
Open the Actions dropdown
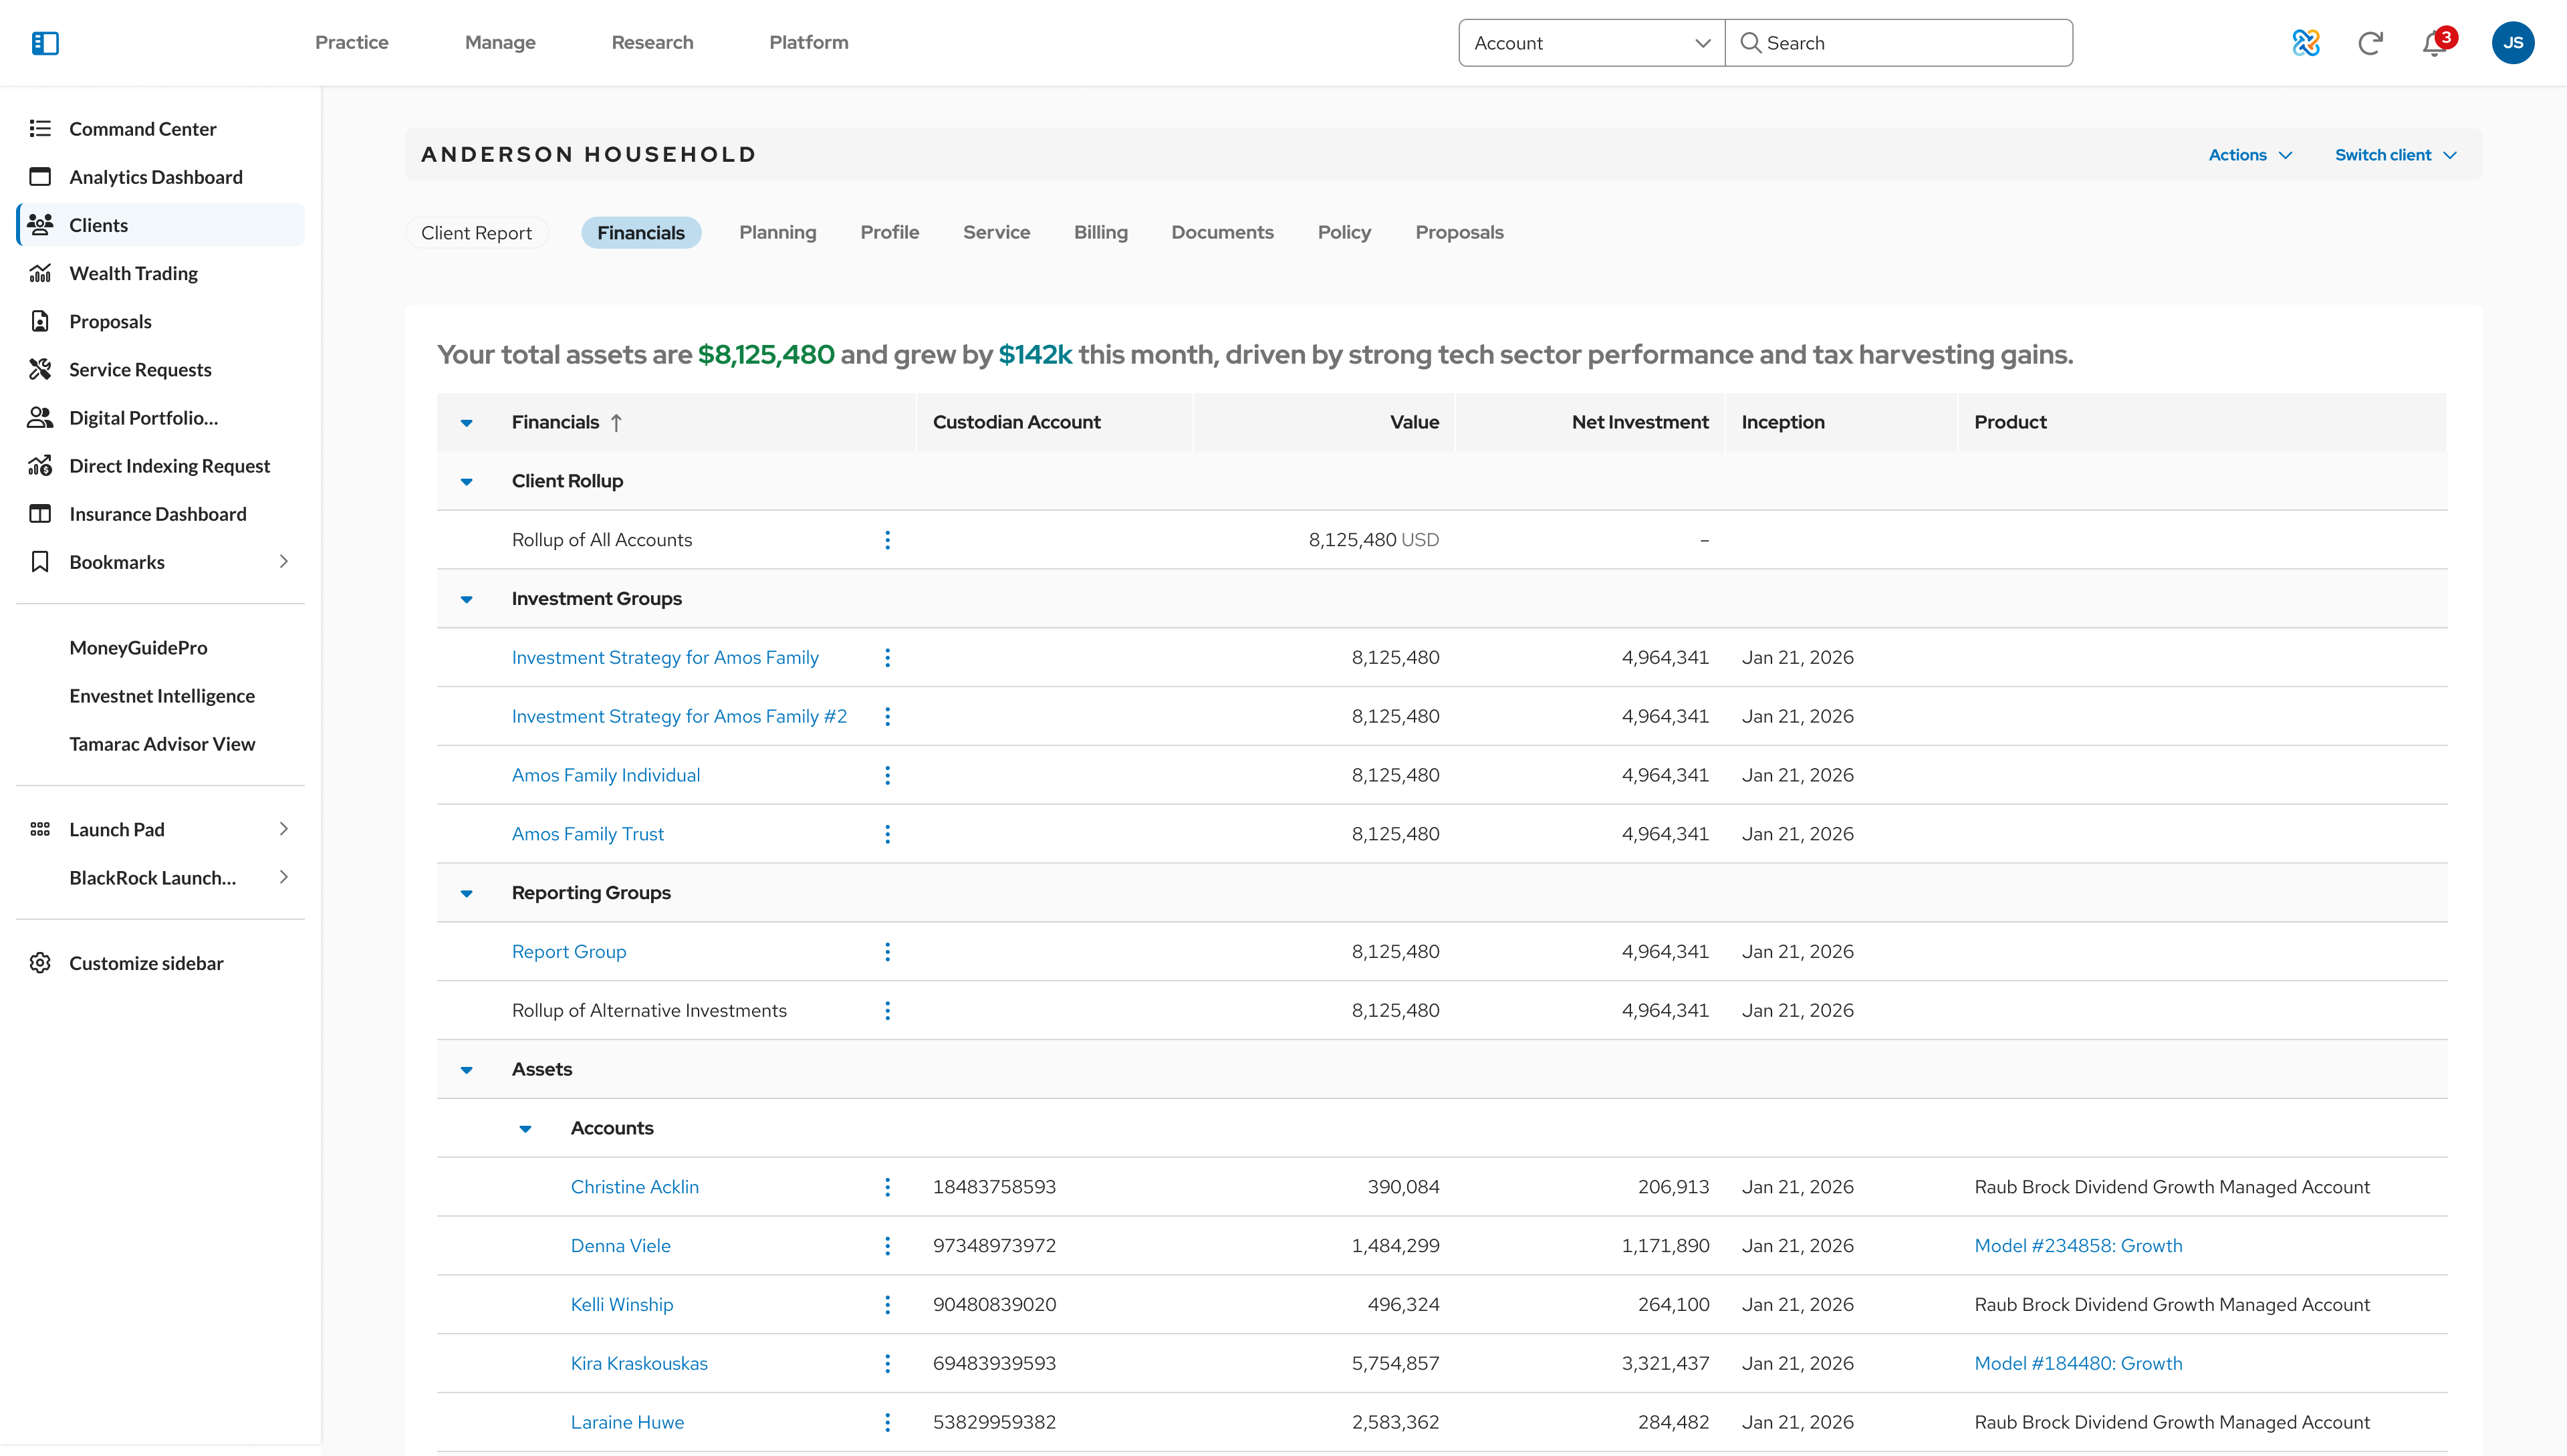(2250, 155)
